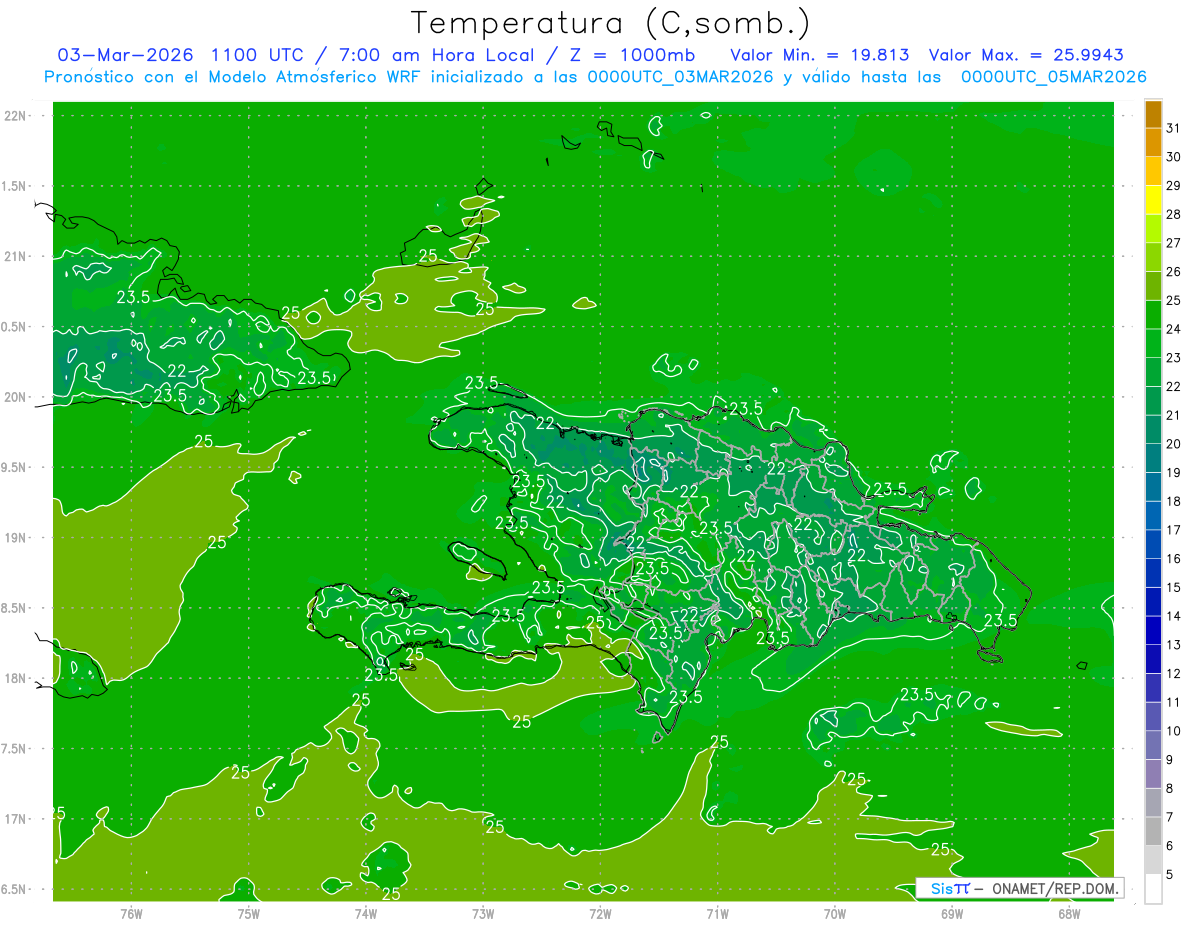Click the "1.5N" latitude axis label
This screenshot has height=927, width=1200.
pos(16,186)
